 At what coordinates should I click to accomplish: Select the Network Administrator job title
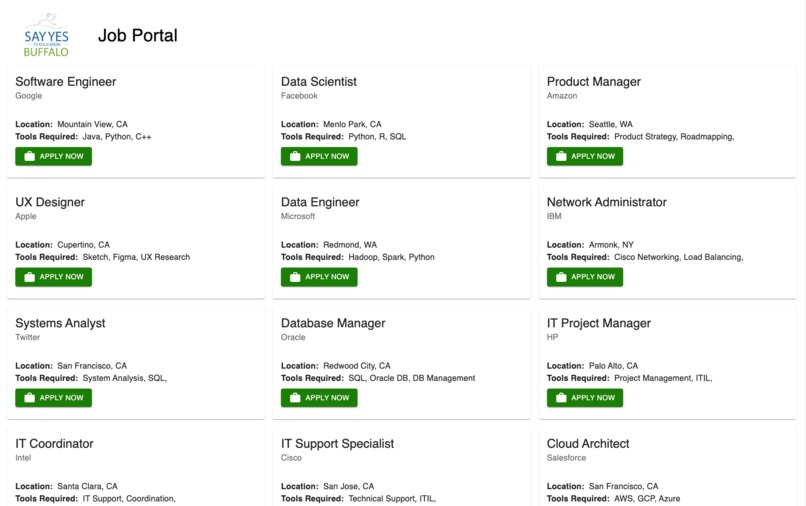click(x=607, y=202)
